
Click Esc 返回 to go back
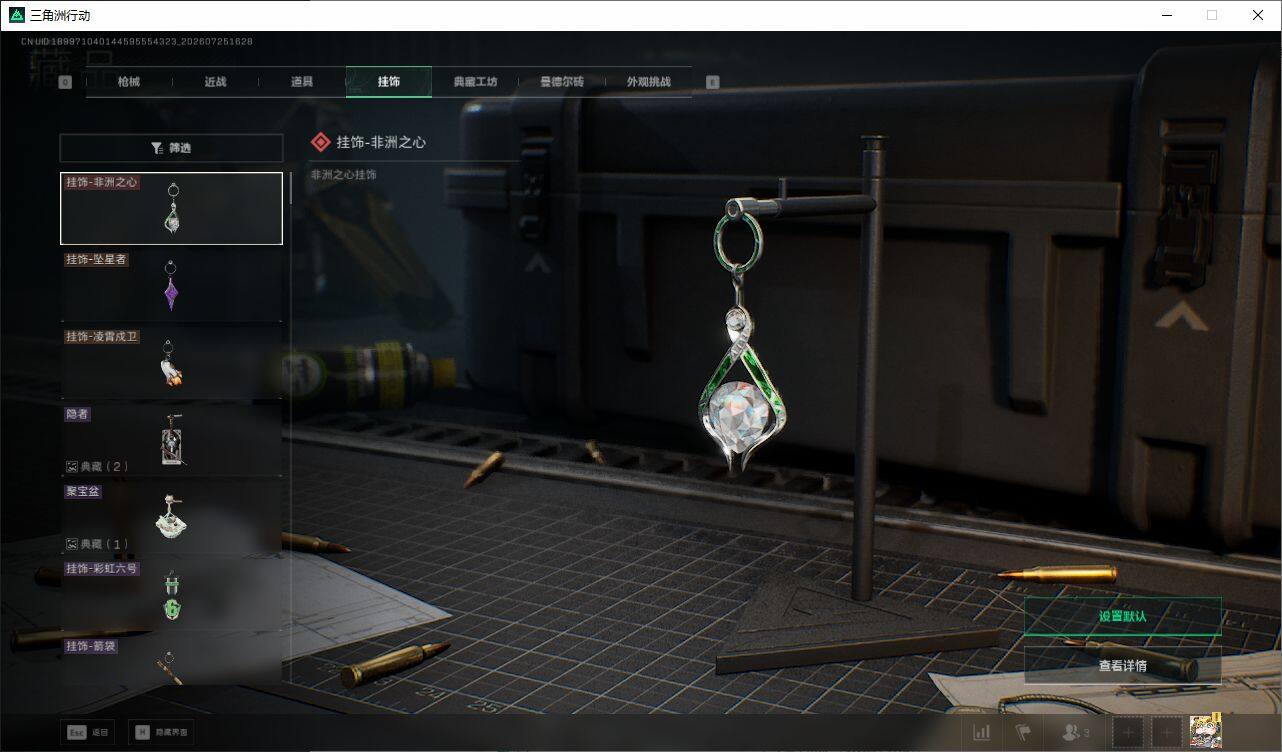click(88, 732)
